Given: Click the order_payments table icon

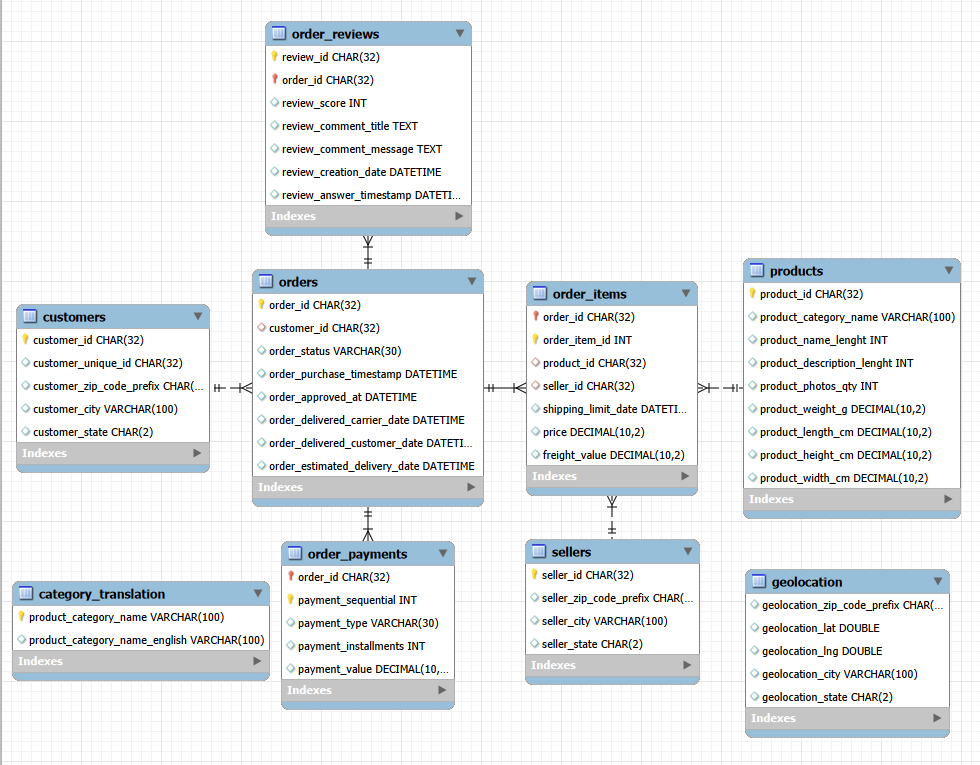Looking at the screenshot, I should (x=294, y=553).
